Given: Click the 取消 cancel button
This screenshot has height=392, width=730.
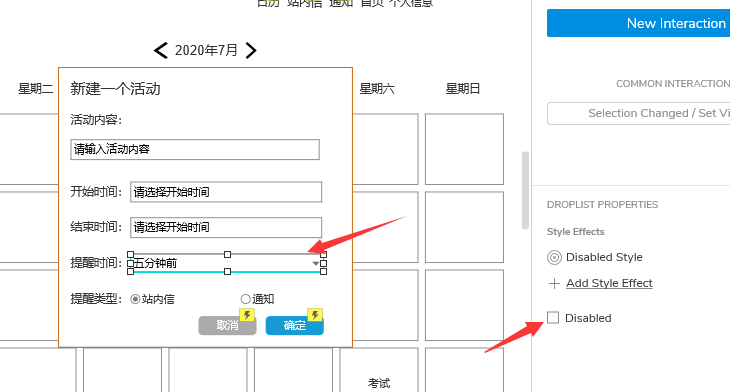Looking at the screenshot, I should tap(227, 325).
